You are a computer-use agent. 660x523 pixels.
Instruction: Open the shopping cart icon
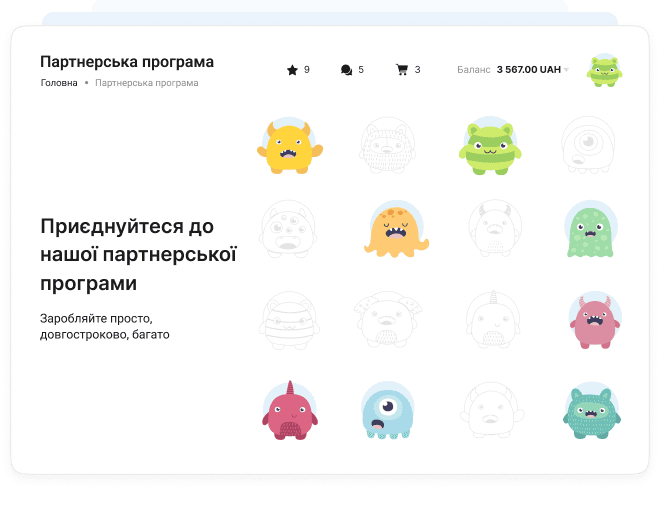[402, 70]
